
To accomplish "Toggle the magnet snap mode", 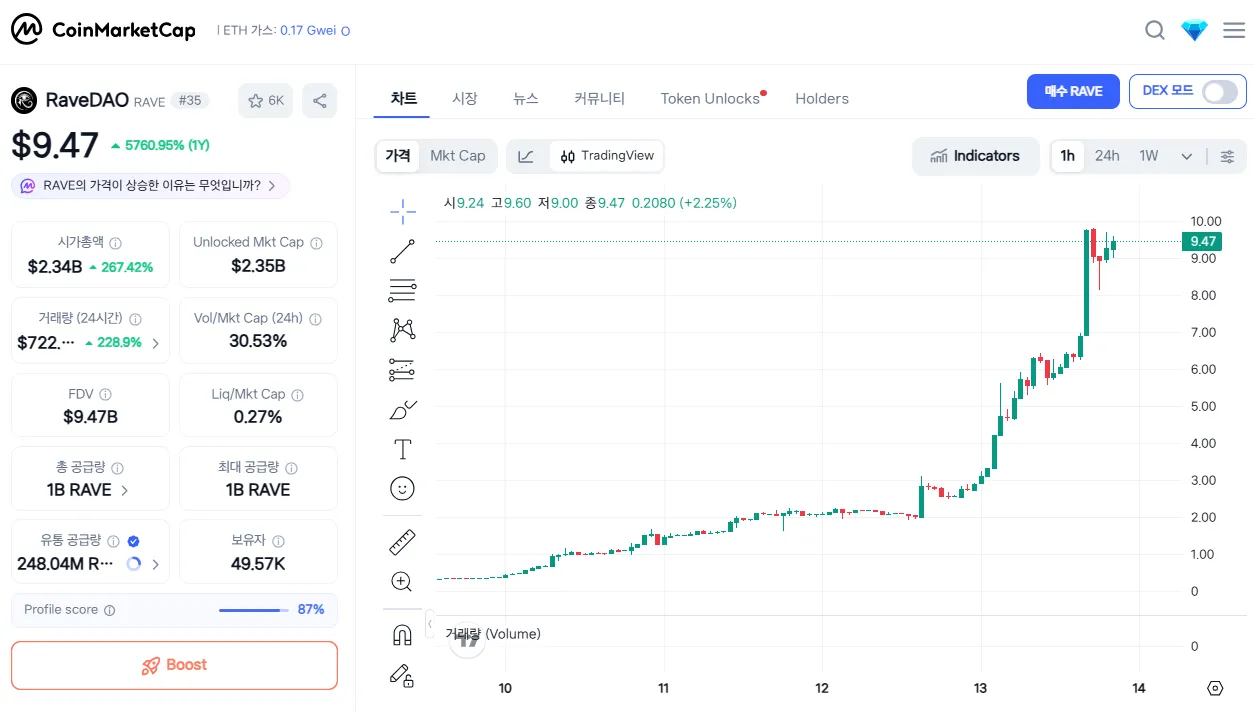I will [x=402, y=635].
